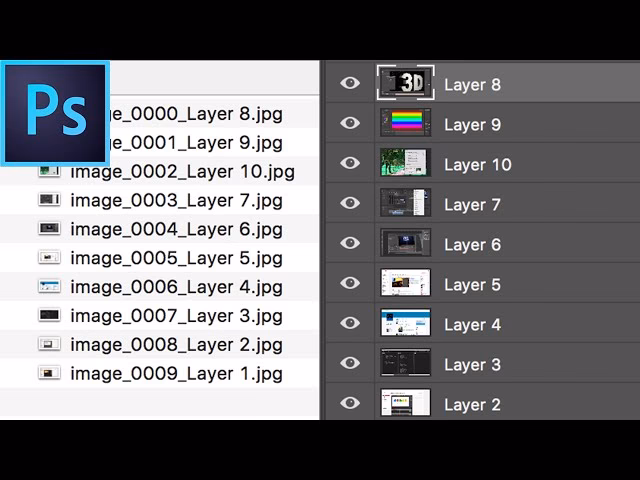Hide Layer 4 via its eye icon
This screenshot has width=640, height=480.
coord(350,323)
